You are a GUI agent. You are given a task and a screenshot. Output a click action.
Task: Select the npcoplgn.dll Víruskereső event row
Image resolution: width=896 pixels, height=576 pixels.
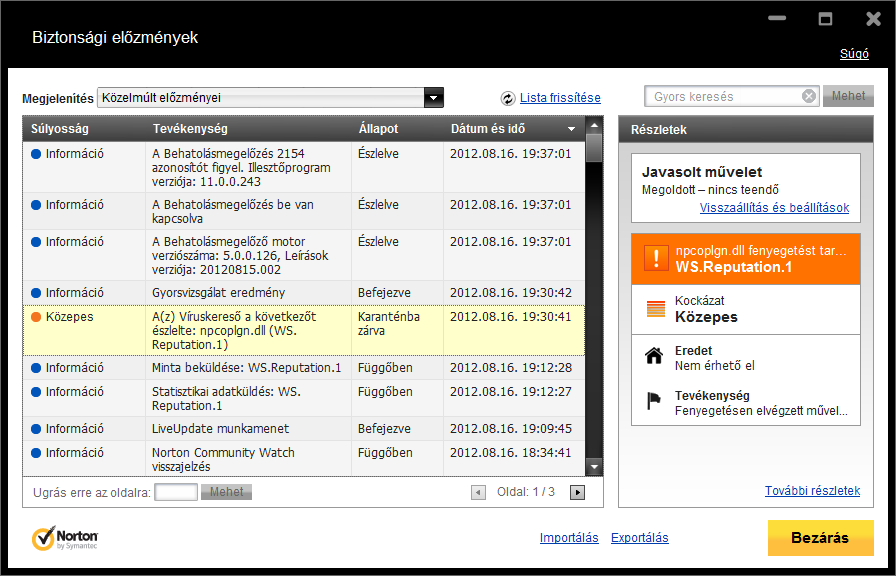[x=304, y=330]
